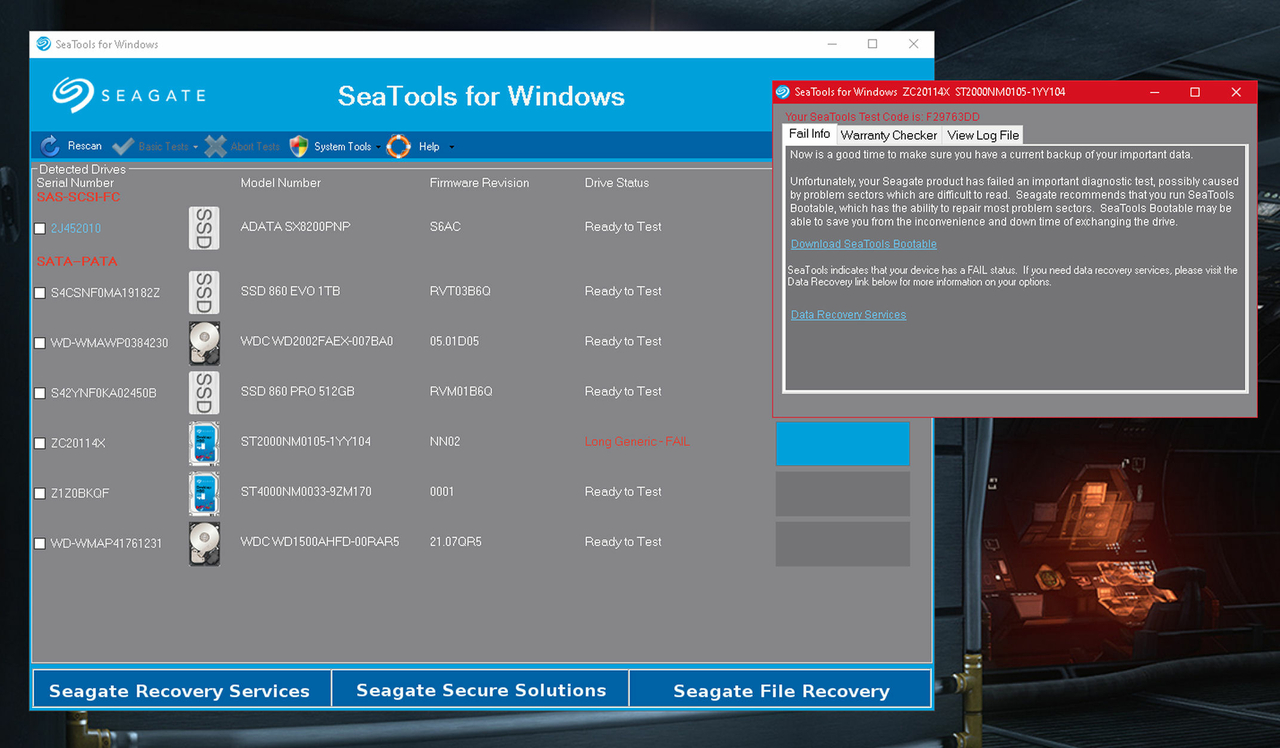Click firmware revision RVM01B6Q
This screenshot has width=1280, height=748.
[461, 391]
